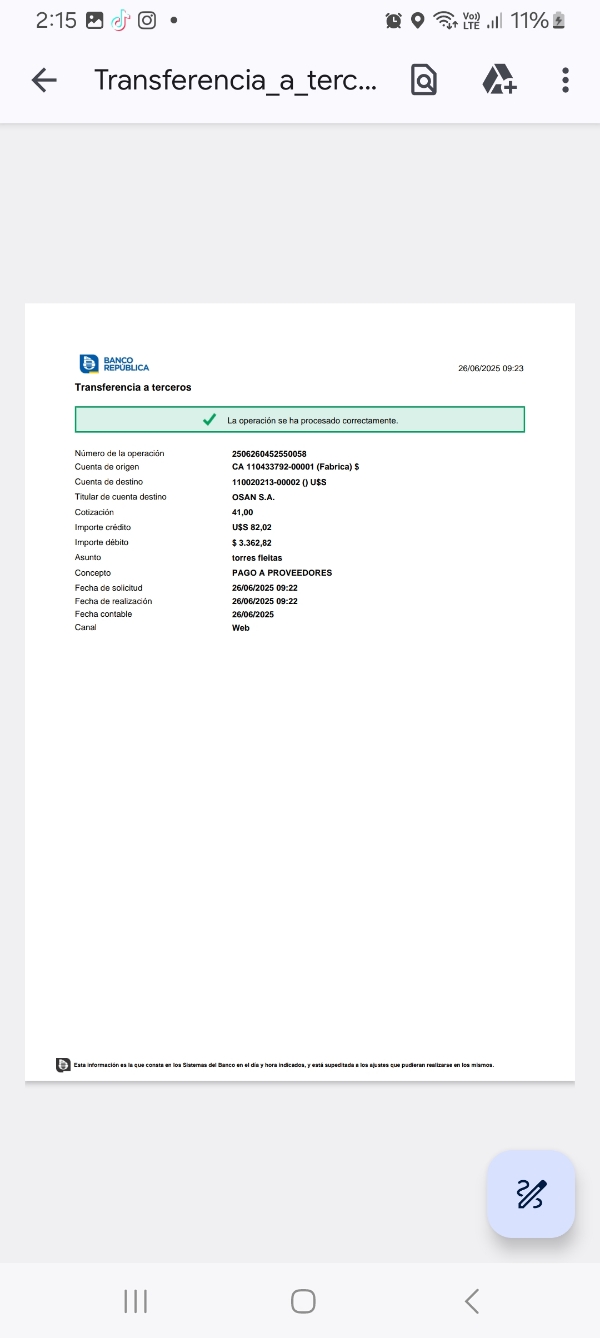This screenshot has height=1338, width=600.
Task: Tap the "Transferencia a terceros" heading
Action: click(133, 387)
